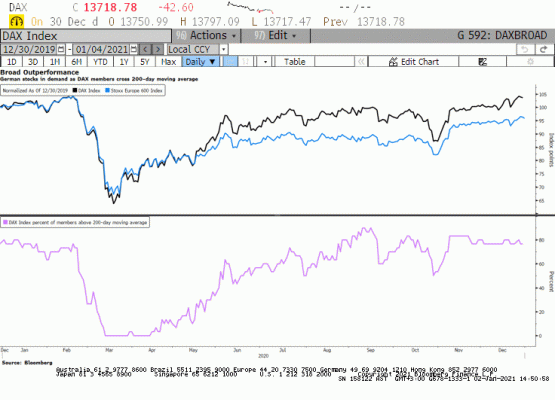
Task: Click purple 200-day average legend swatch
Action: click(x=5, y=223)
